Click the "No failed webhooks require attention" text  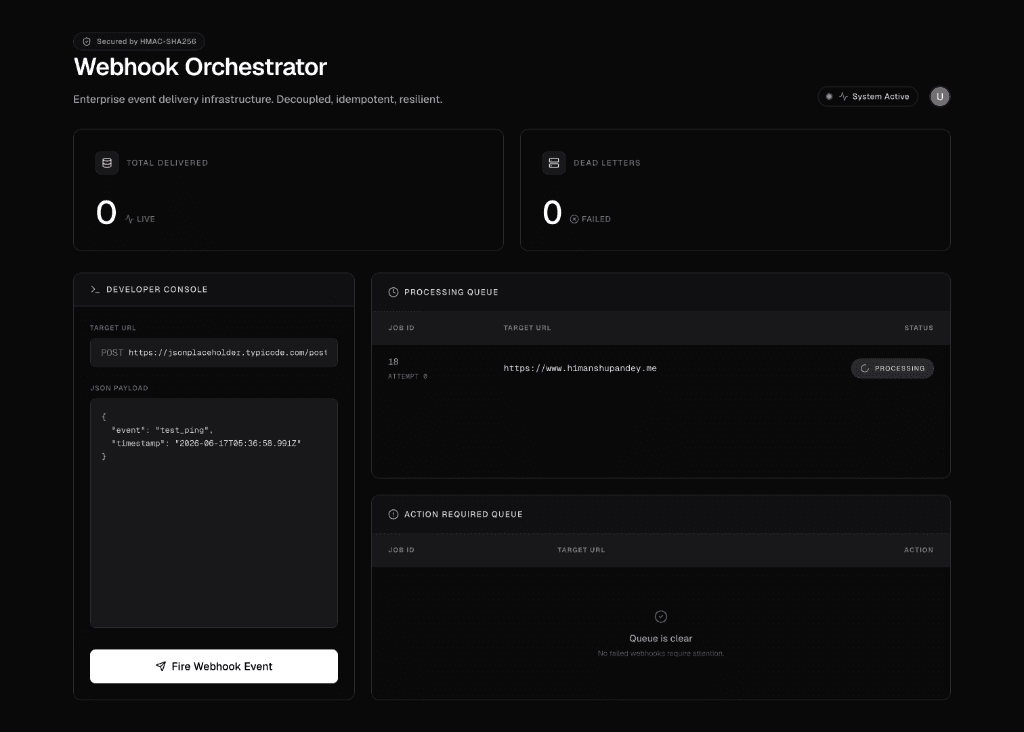tap(661, 654)
